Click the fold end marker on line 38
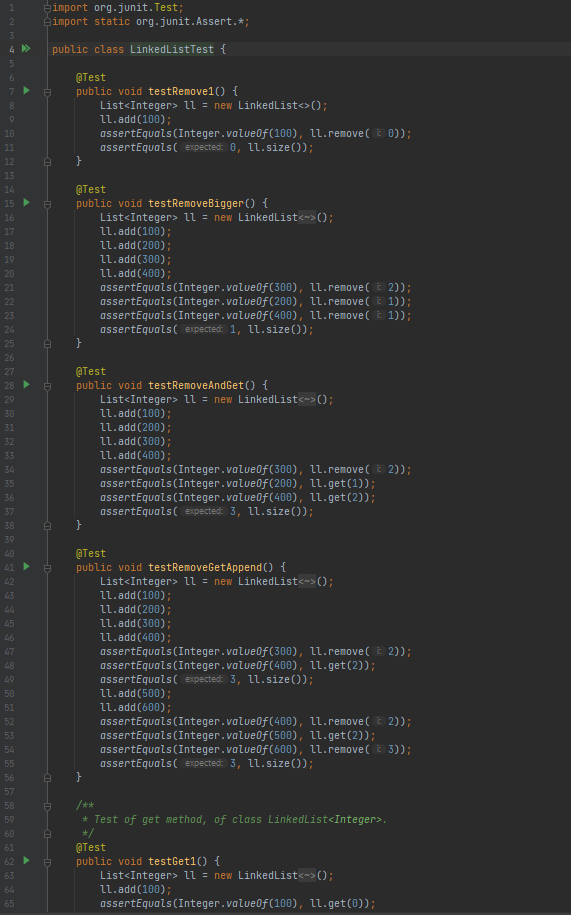This screenshot has height=915, width=571. click(47, 526)
